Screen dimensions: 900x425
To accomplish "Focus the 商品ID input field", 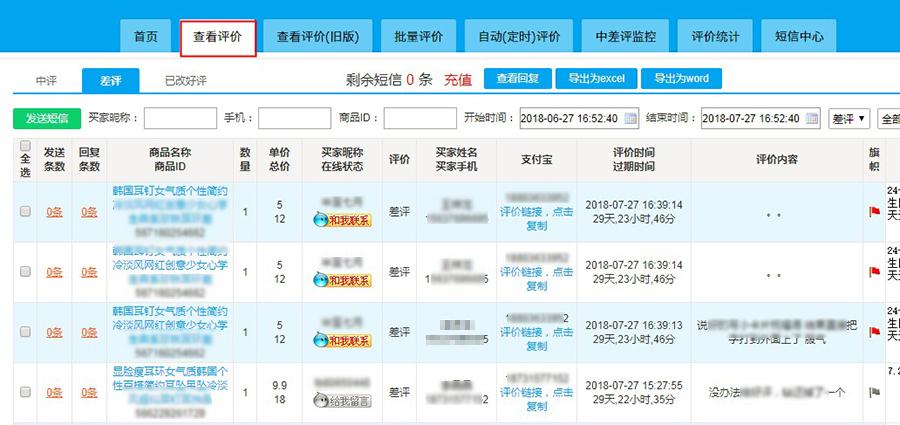I will pyautogui.click(x=420, y=118).
